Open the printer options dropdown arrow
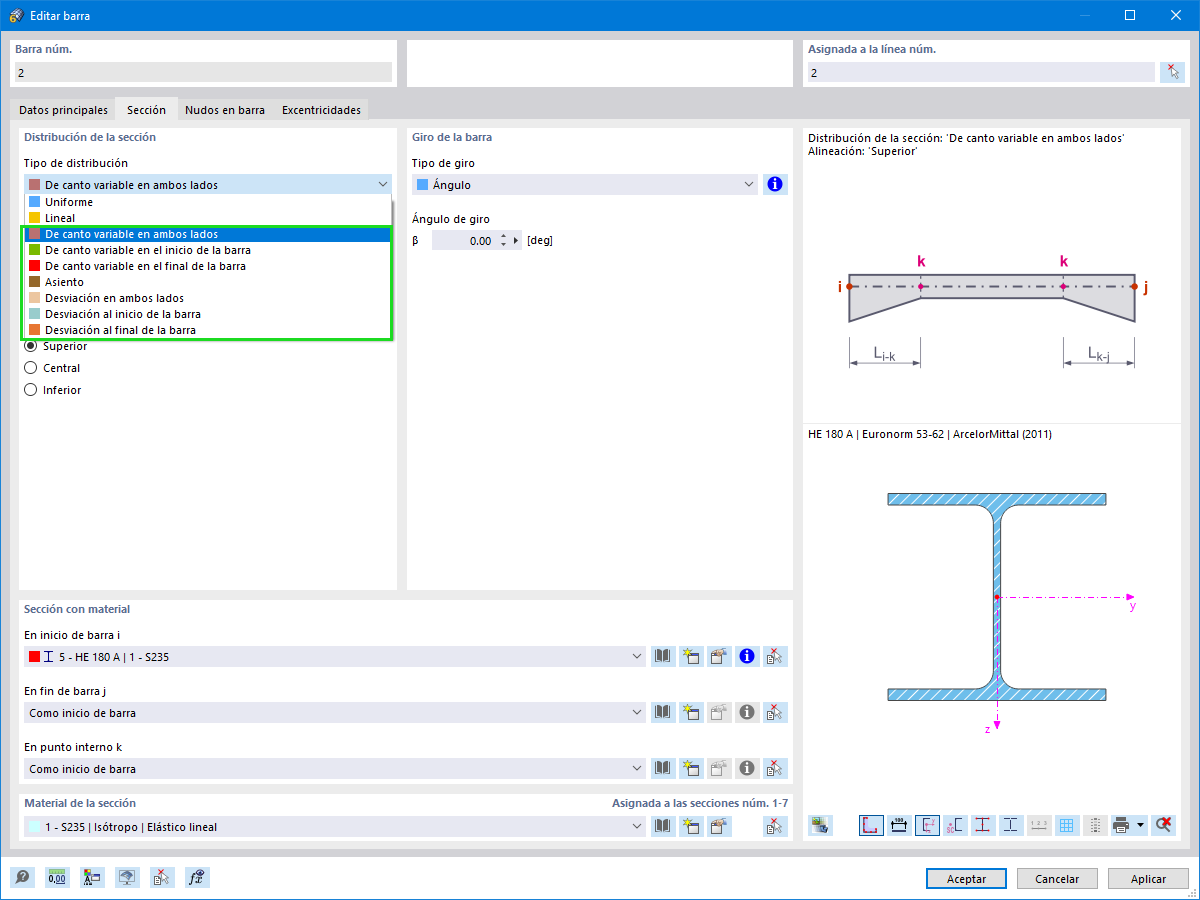The height and width of the screenshot is (900, 1200). coord(1140,826)
